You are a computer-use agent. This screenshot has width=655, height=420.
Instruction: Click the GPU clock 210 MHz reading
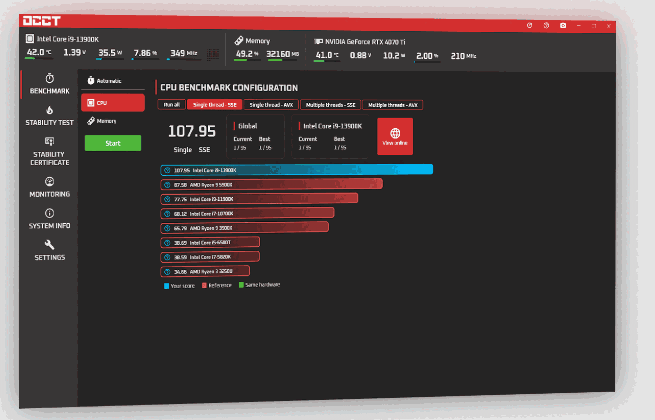pyautogui.click(x=463, y=56)
